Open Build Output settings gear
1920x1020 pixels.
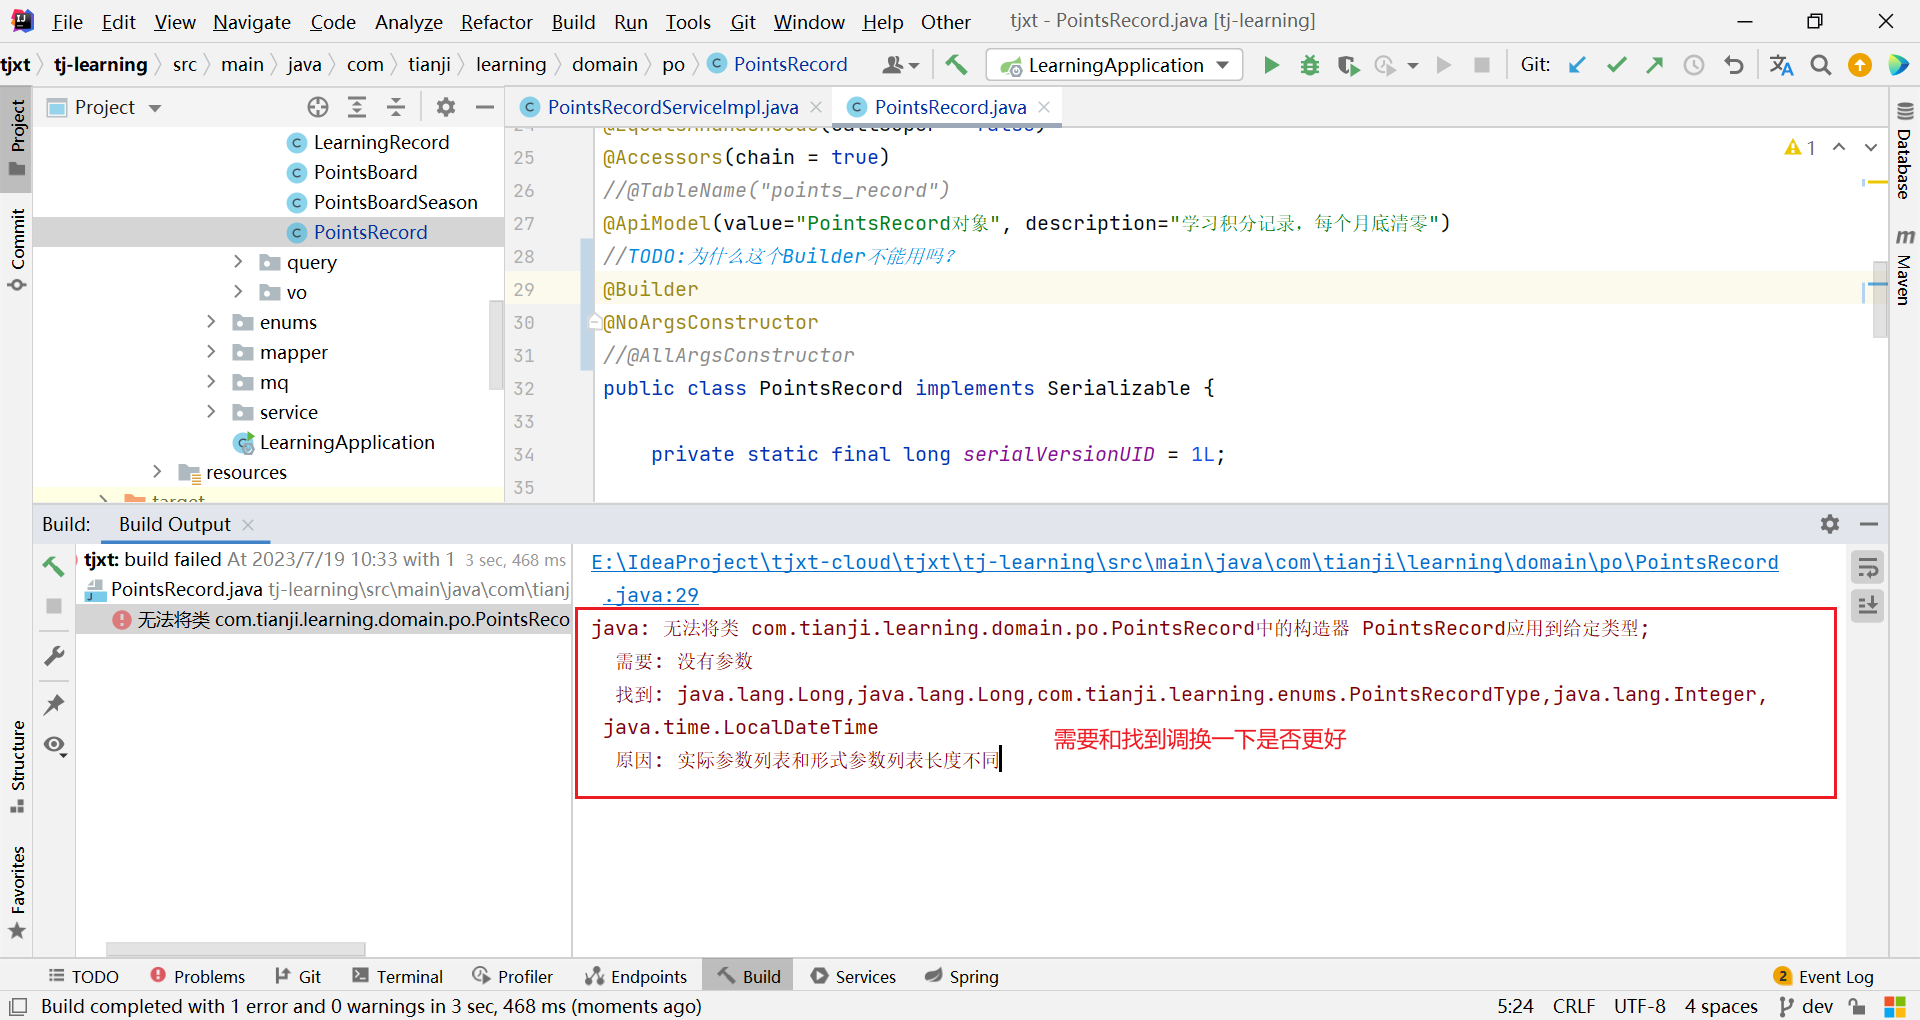[1829, 524]
